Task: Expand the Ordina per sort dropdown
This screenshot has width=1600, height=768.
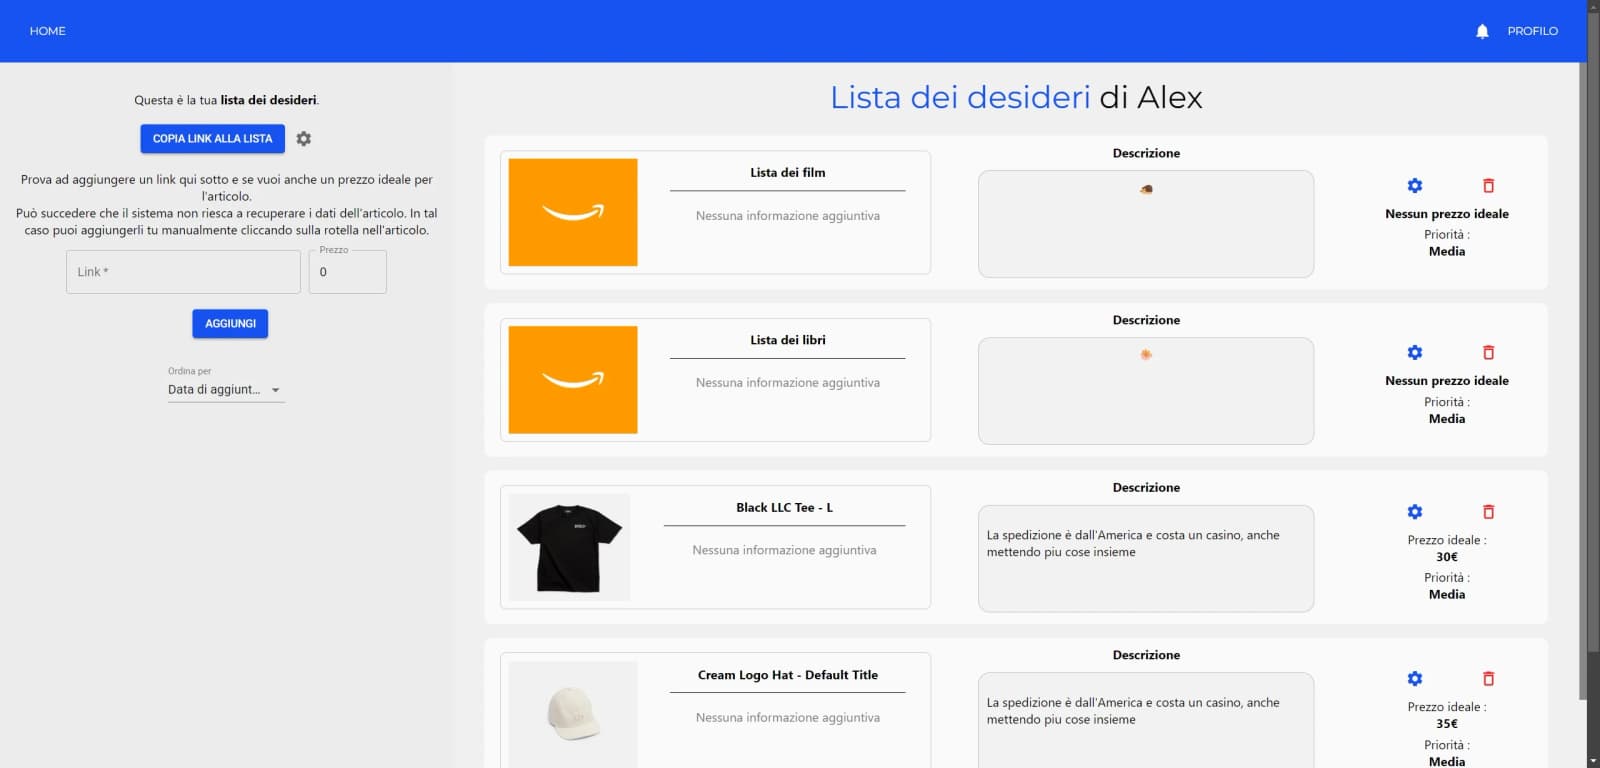Action: pyautogui.click(x=226, y=390)
